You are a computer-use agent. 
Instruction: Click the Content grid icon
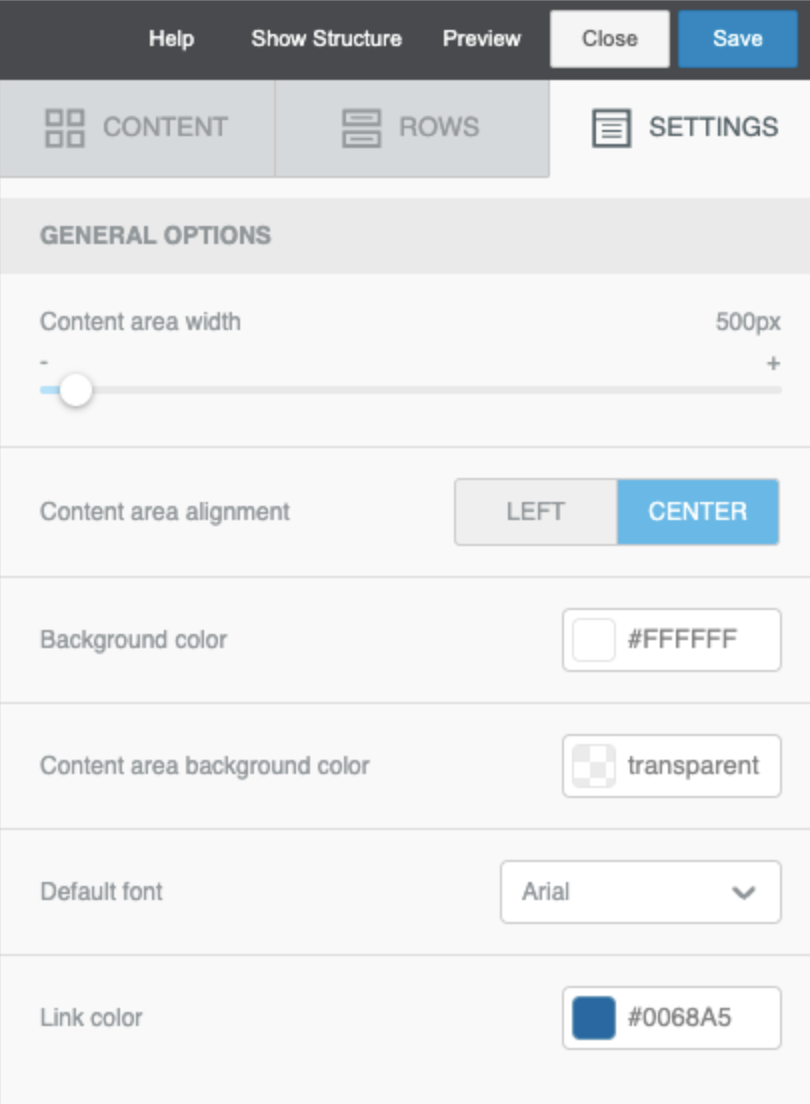point(65,128)
